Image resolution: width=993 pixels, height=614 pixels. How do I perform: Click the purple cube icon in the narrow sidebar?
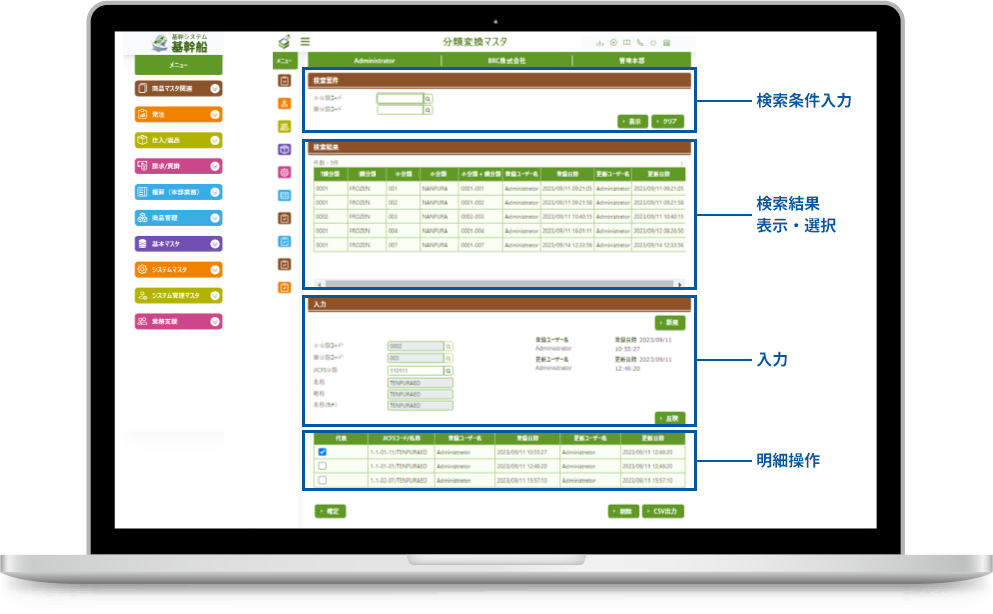pos(284,149)
